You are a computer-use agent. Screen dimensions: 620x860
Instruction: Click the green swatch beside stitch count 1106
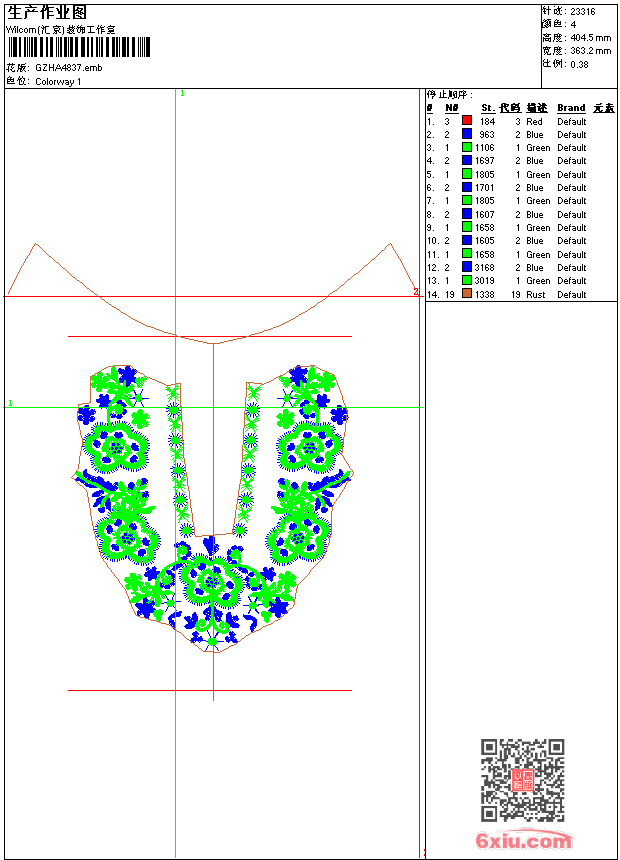[467, 147]
